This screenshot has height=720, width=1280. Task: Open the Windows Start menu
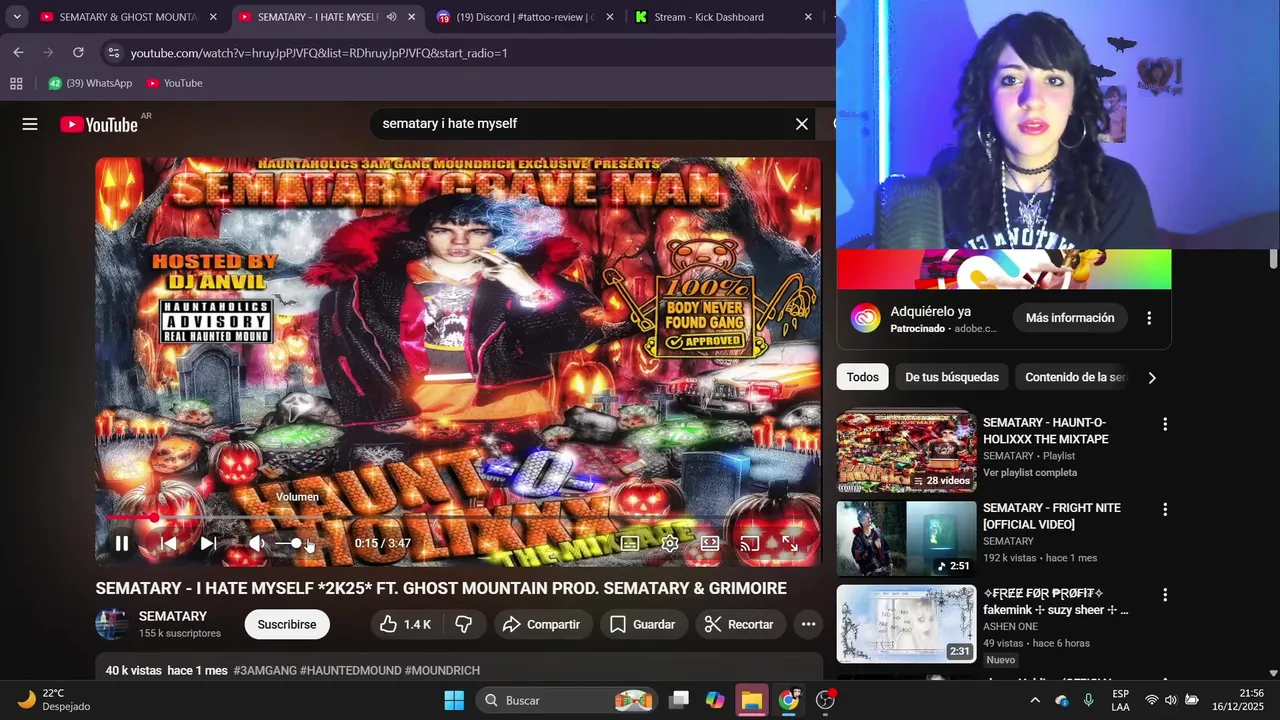pos(454,700)
